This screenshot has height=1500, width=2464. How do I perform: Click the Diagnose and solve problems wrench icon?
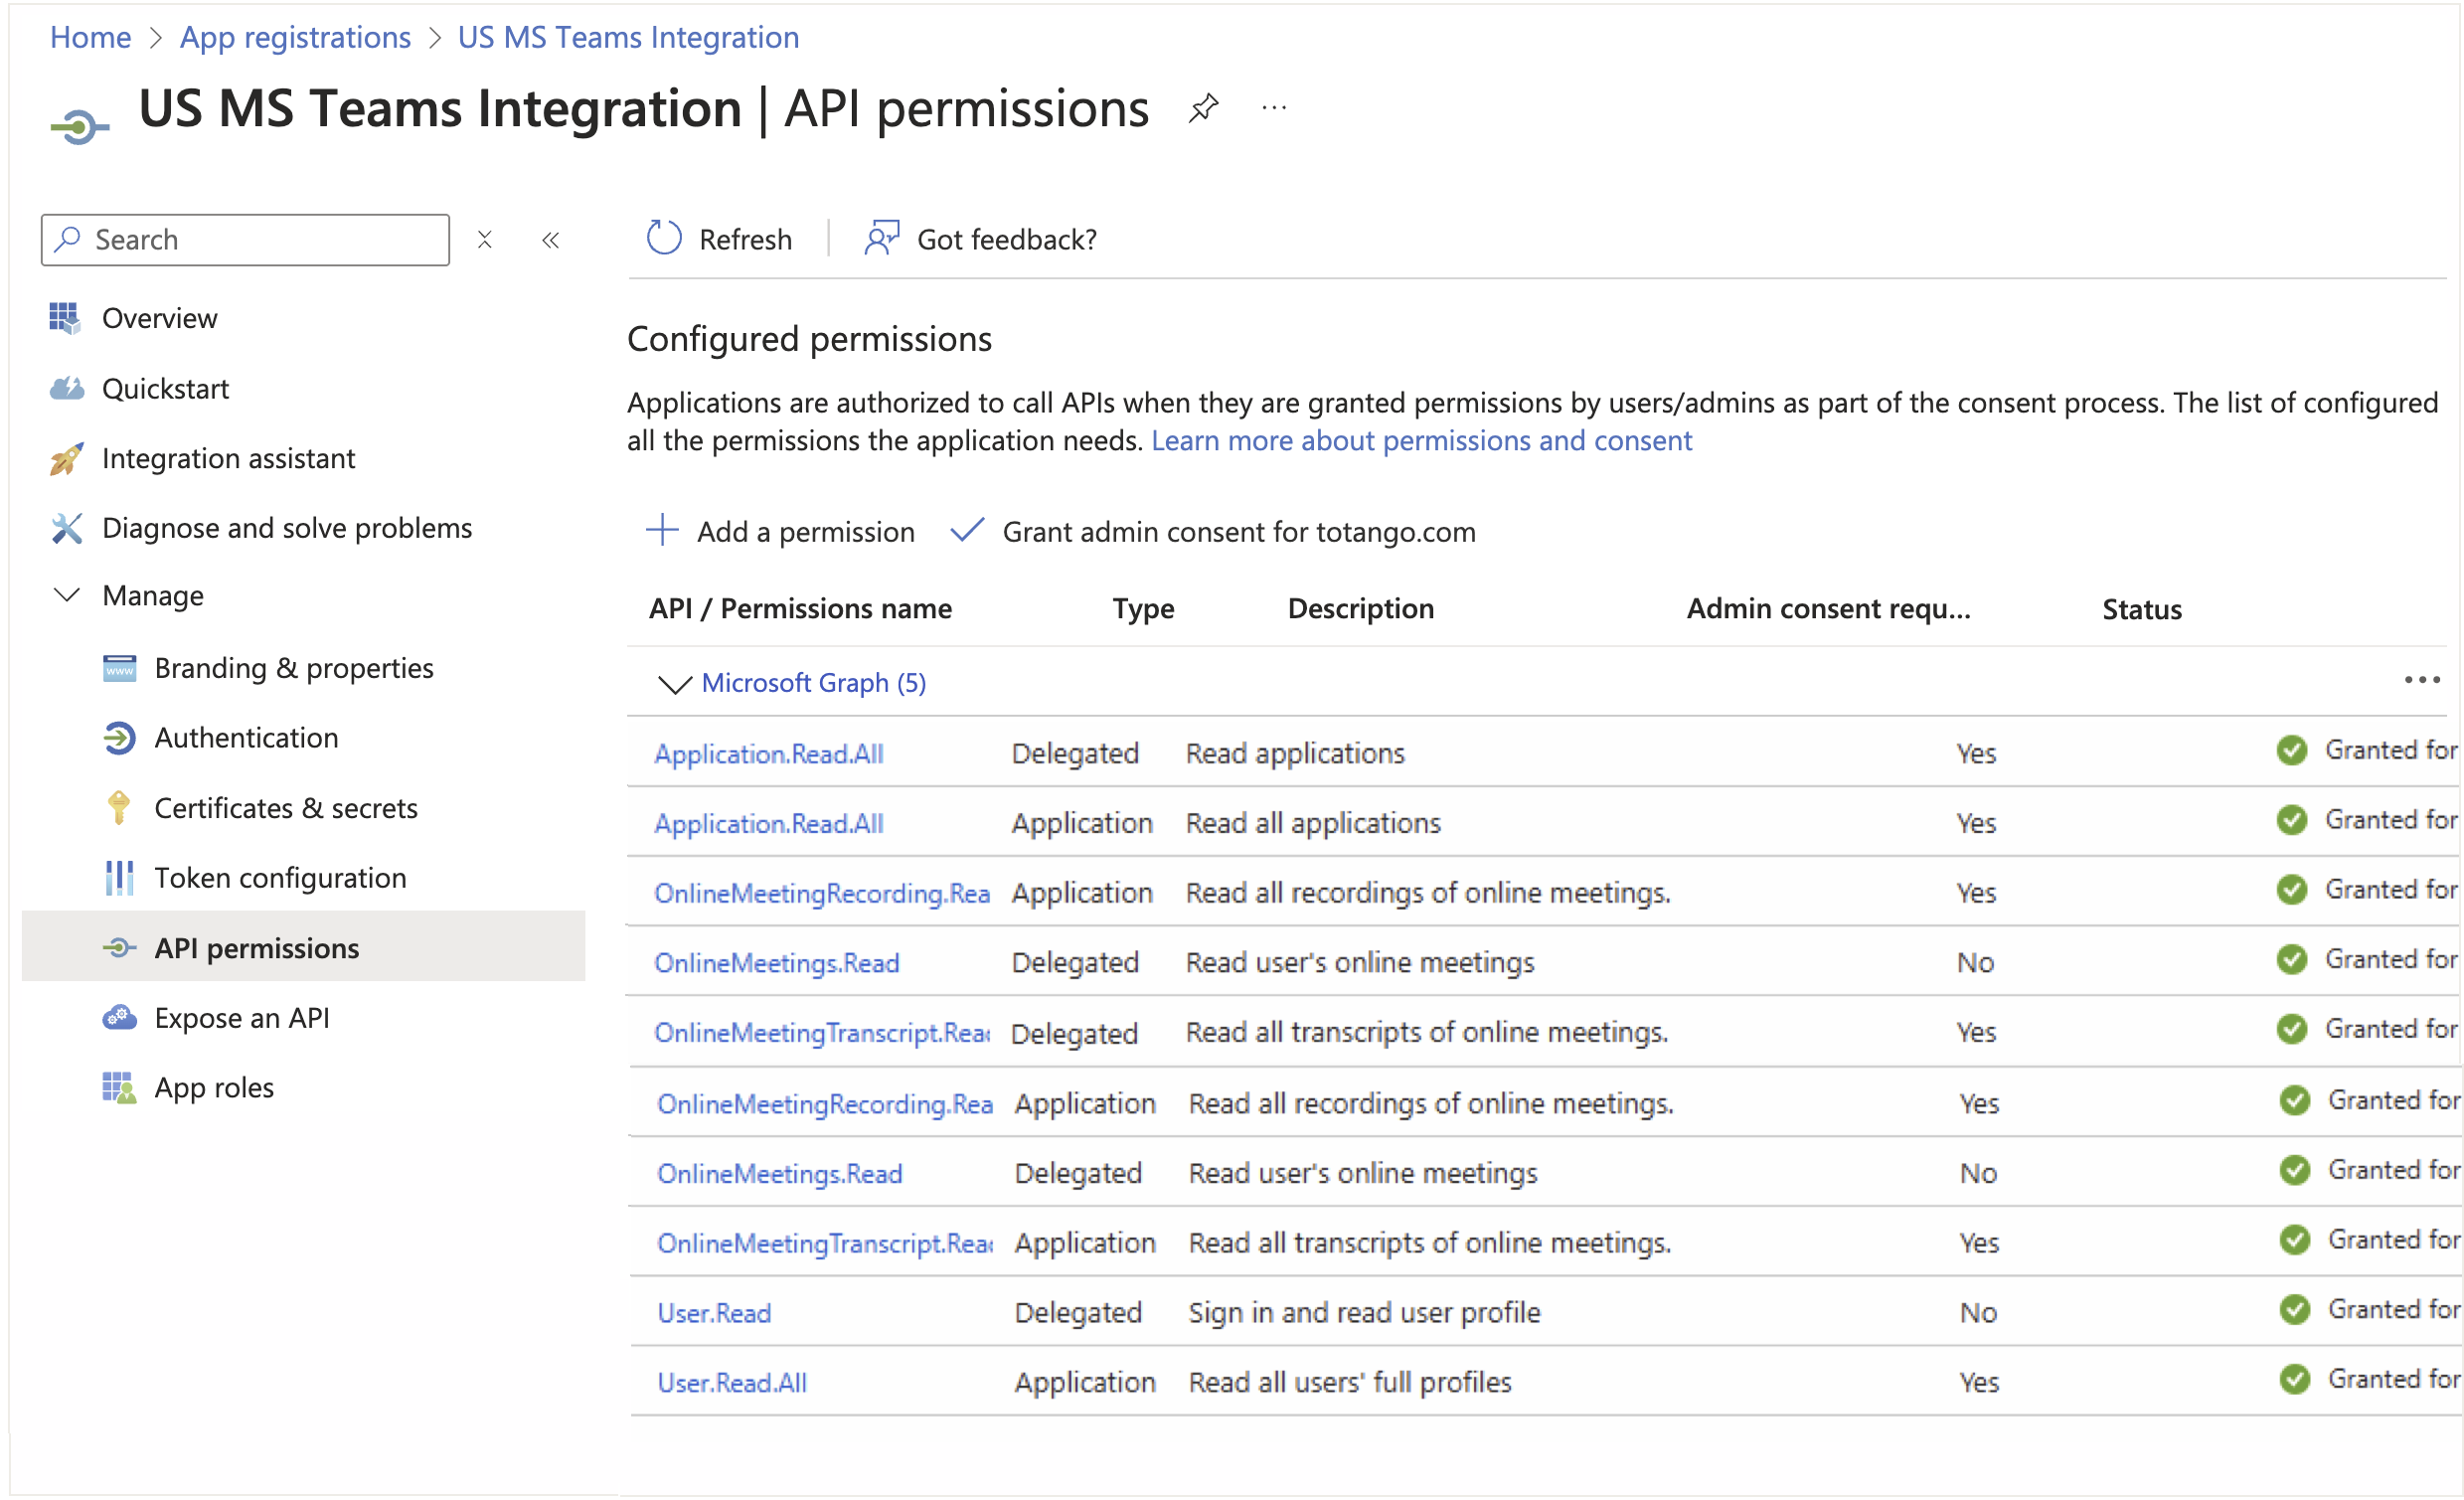tap(66, 528)
